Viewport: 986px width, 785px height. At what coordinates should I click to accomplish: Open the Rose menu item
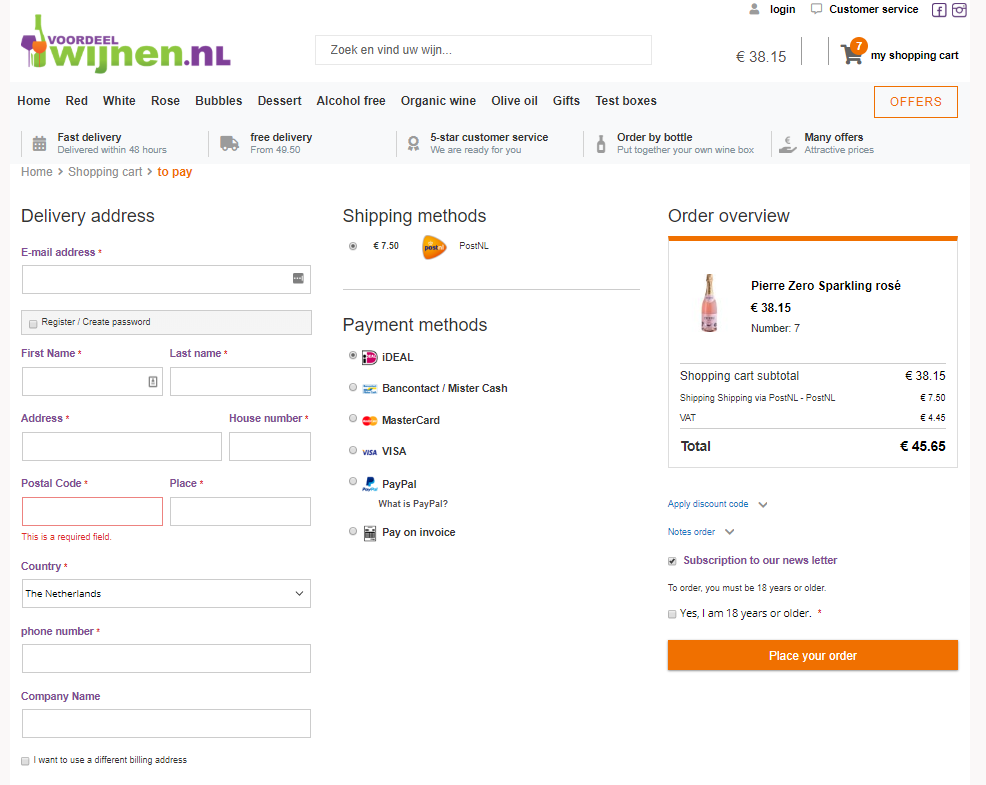165,101
